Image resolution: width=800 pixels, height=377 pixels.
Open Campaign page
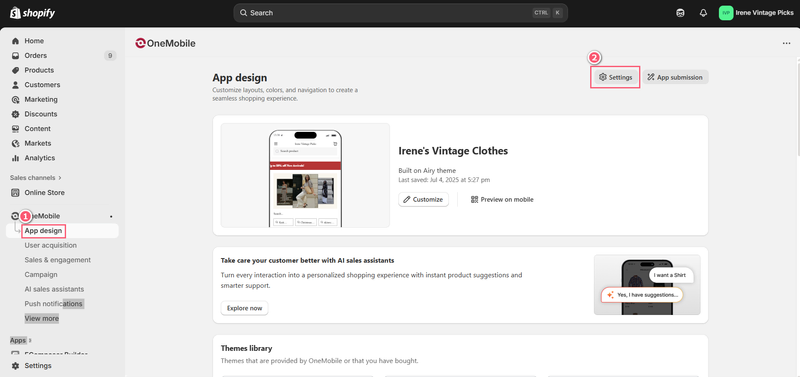[x=41, y=274]
